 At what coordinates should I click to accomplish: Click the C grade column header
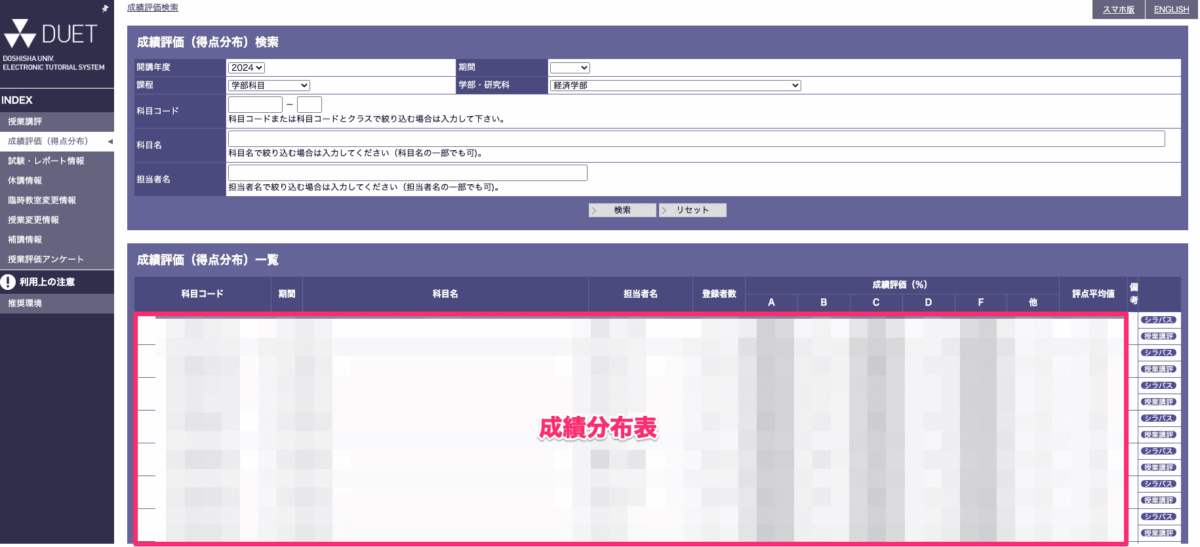(875, 302)
